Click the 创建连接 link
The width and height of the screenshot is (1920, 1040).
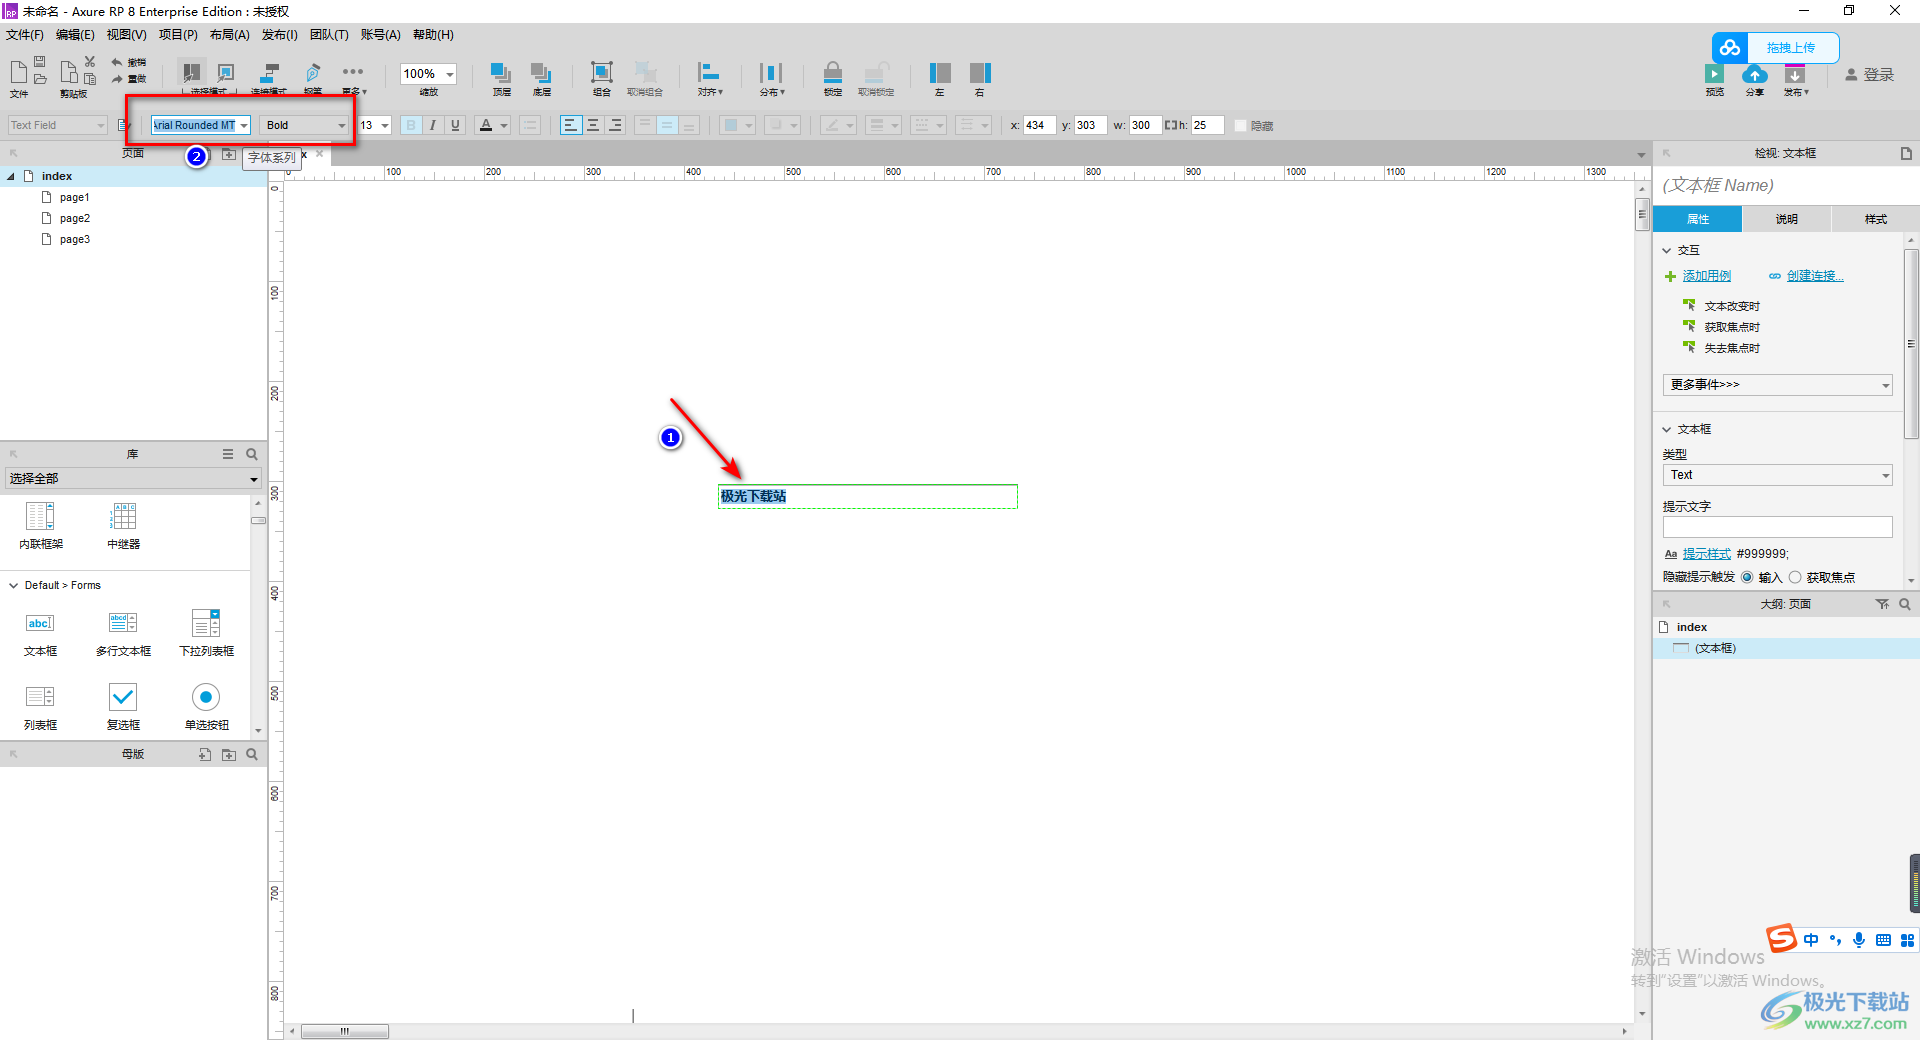[1815, 276]
